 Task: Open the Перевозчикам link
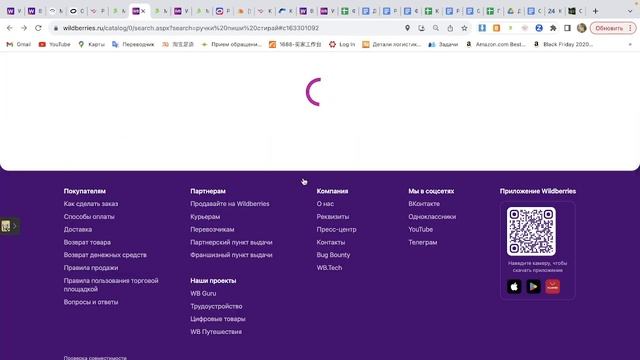[212, 229]
